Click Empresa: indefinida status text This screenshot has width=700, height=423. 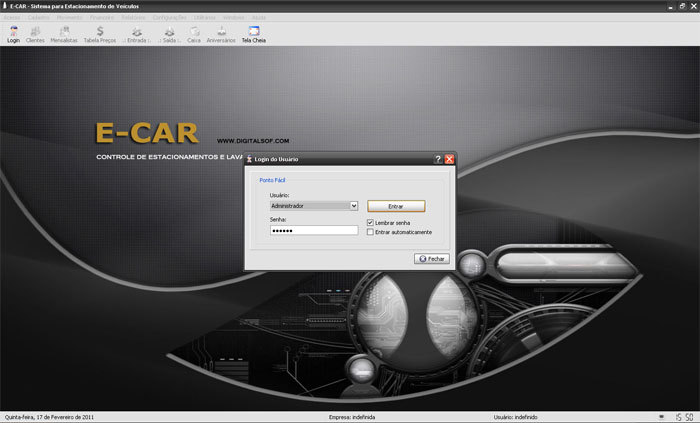click(x=352, y=417)
